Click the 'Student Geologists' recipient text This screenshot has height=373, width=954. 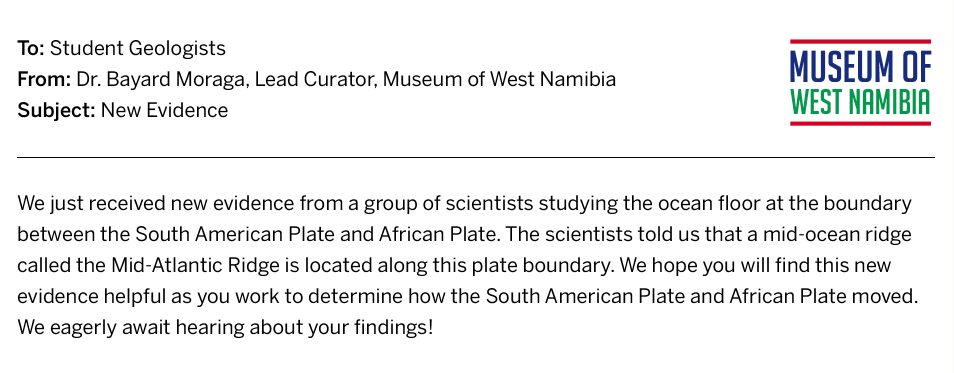tap(138, 49)
